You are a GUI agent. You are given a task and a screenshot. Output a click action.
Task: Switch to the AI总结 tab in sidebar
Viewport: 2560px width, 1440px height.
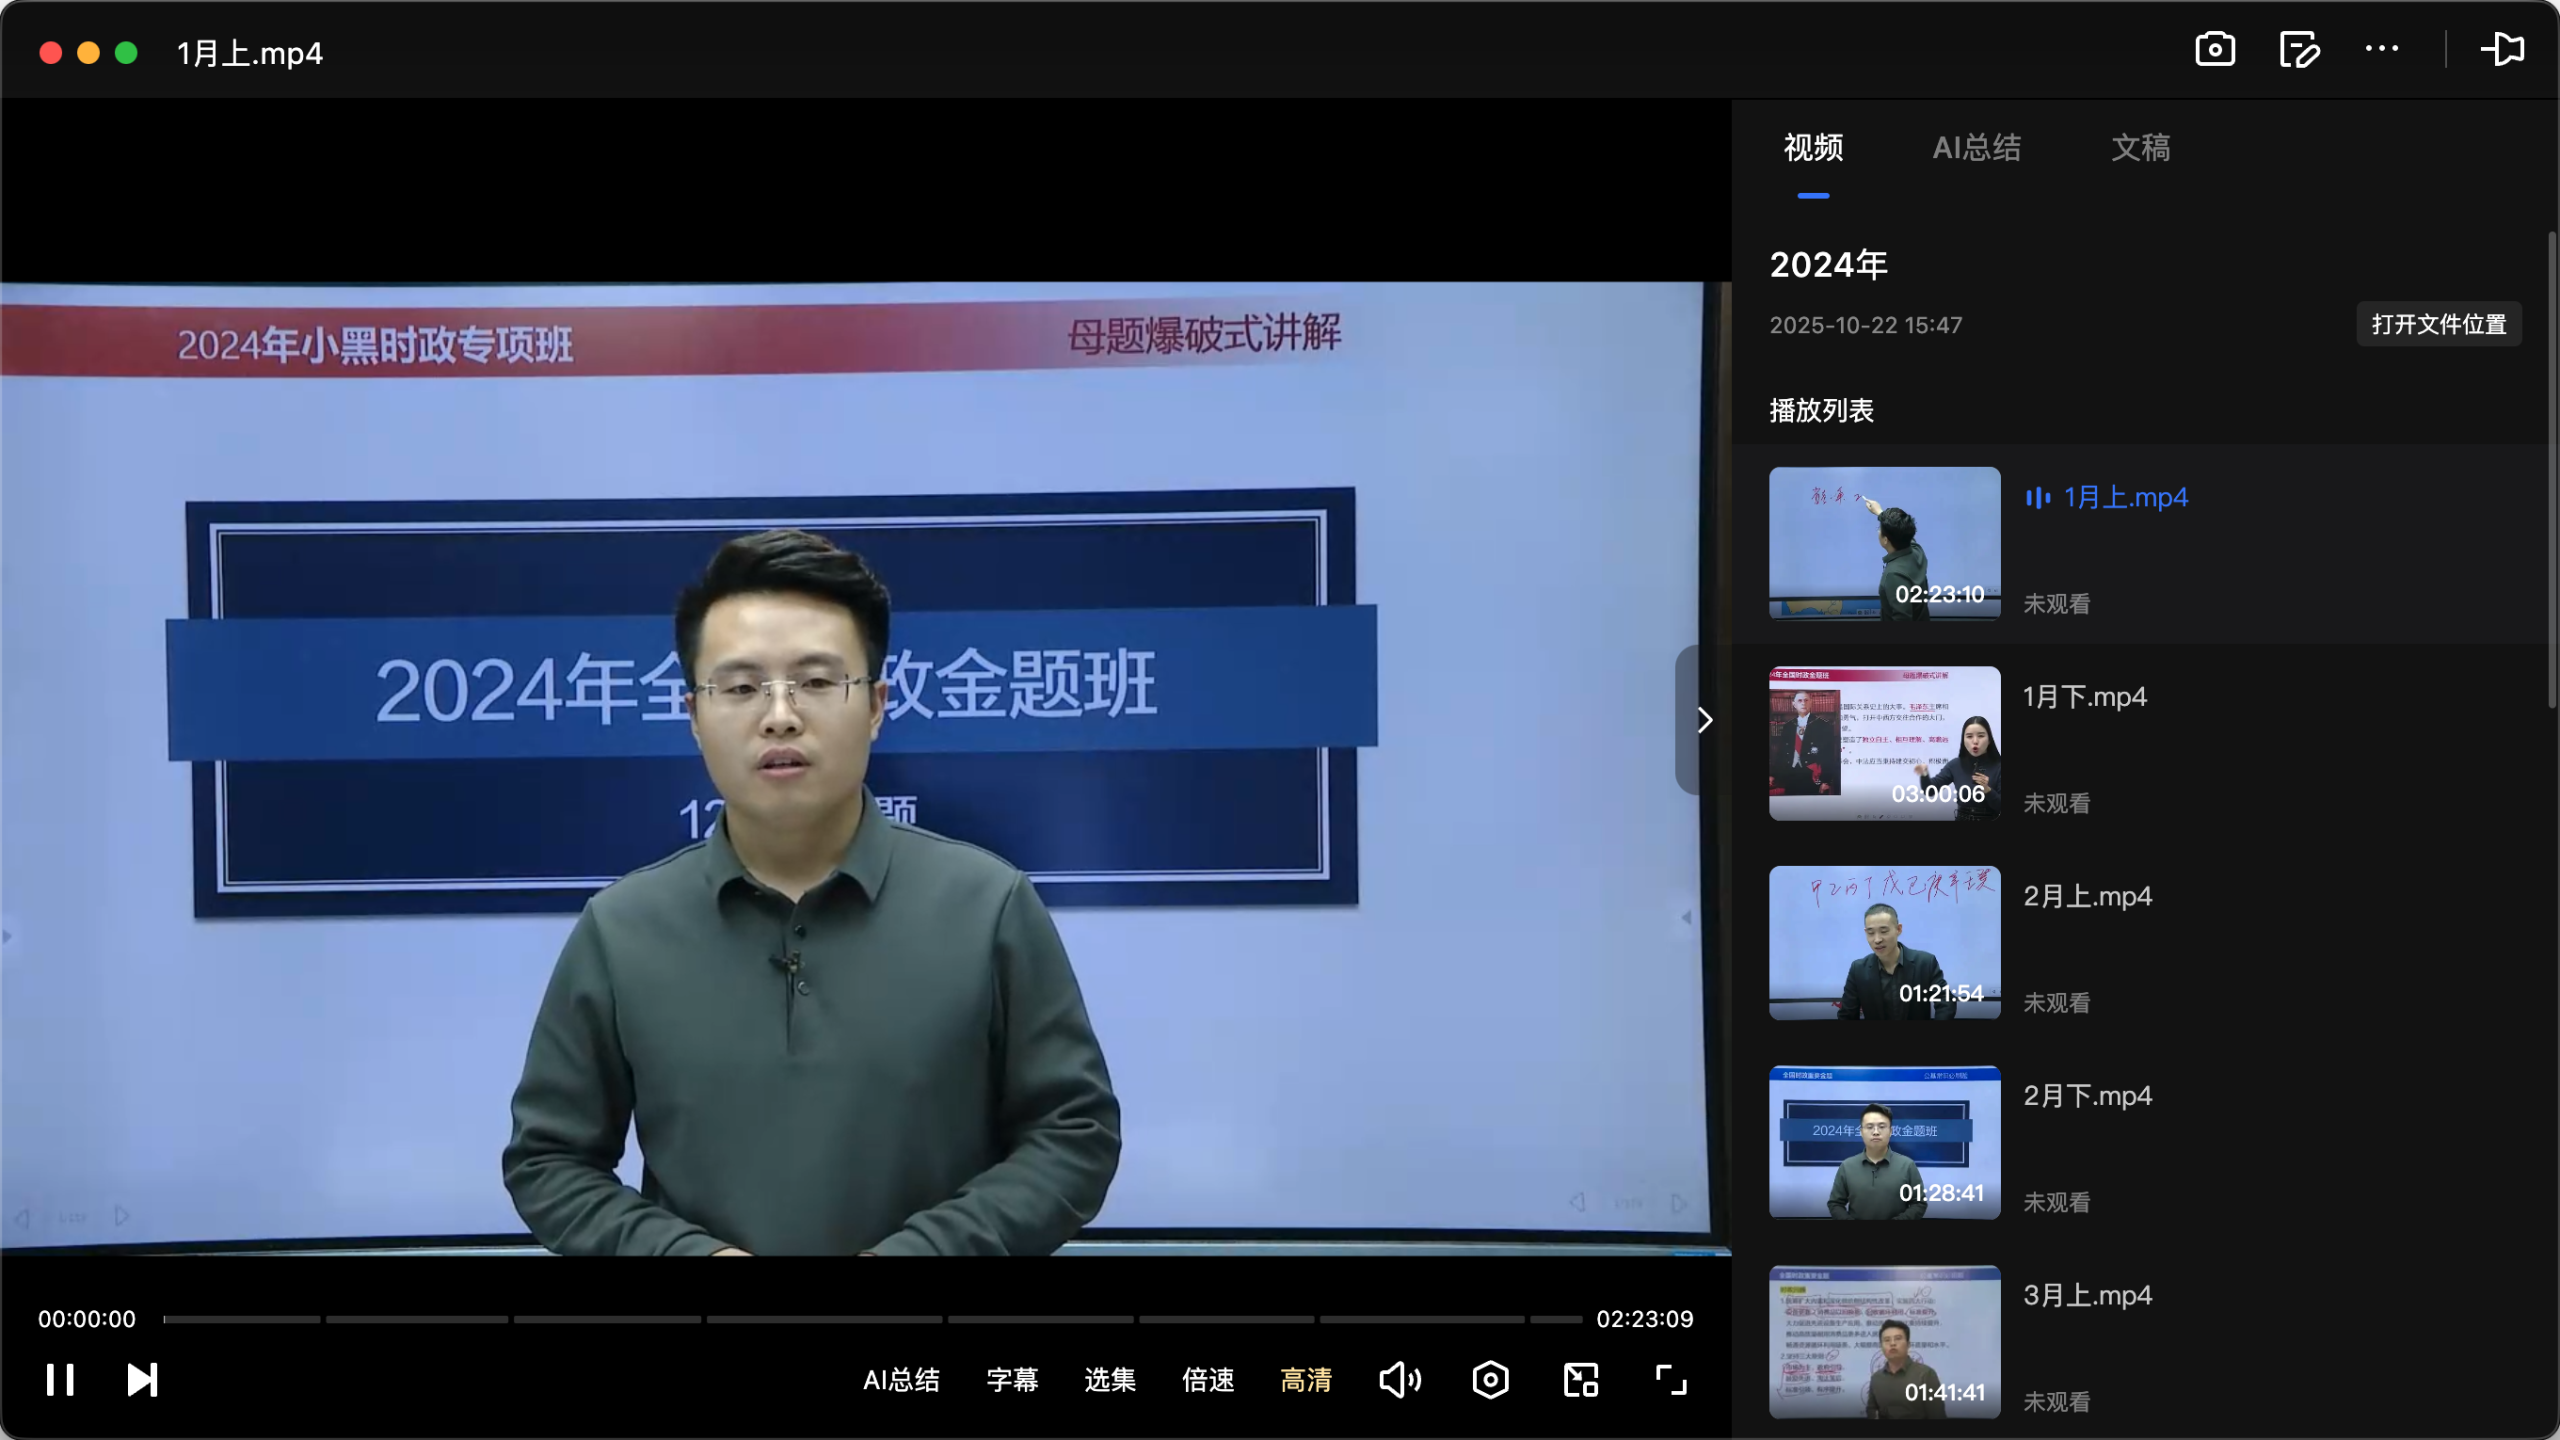click(x=1976, y=148)
